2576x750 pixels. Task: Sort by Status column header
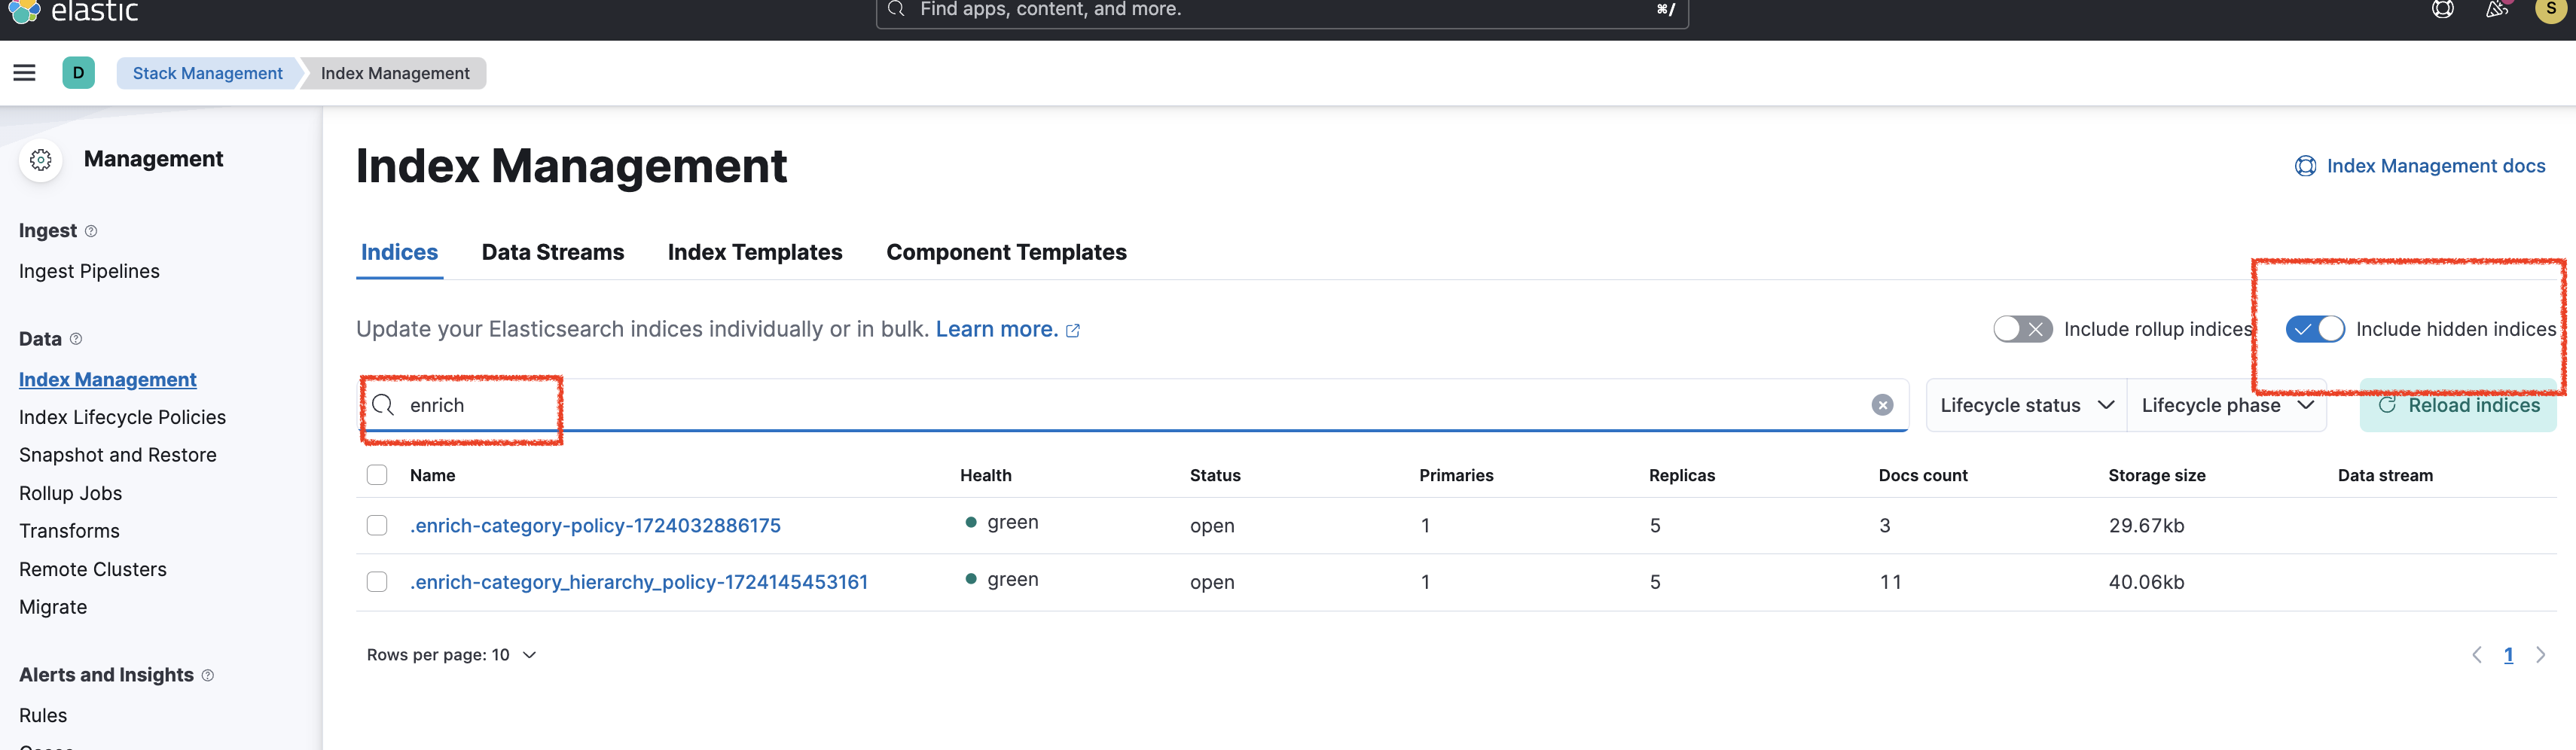1215,475
